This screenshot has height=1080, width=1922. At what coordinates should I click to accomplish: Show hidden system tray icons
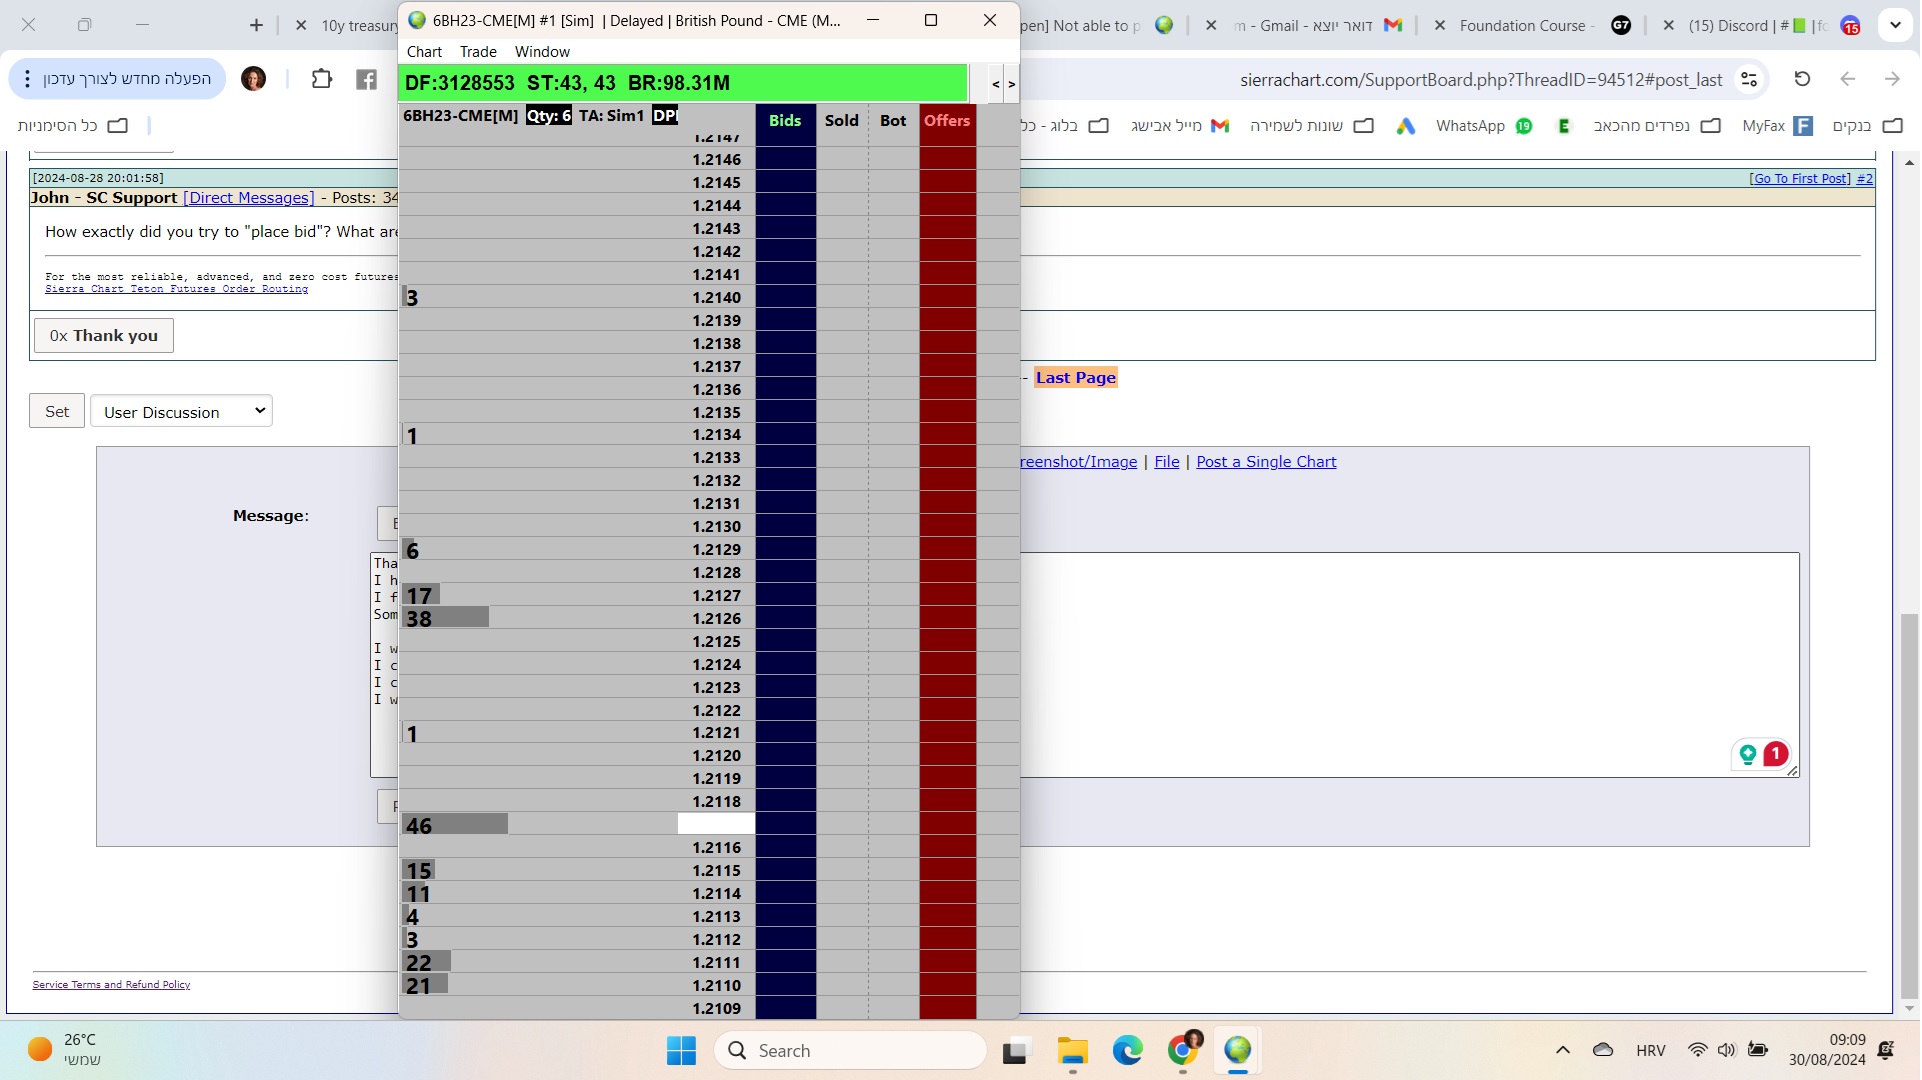(1563, 1051)
